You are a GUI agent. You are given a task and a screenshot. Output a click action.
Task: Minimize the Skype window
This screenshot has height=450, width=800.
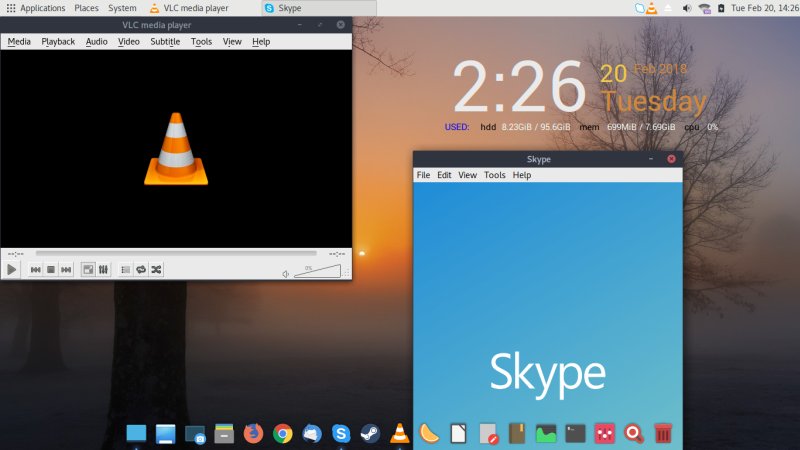[651, 159]
